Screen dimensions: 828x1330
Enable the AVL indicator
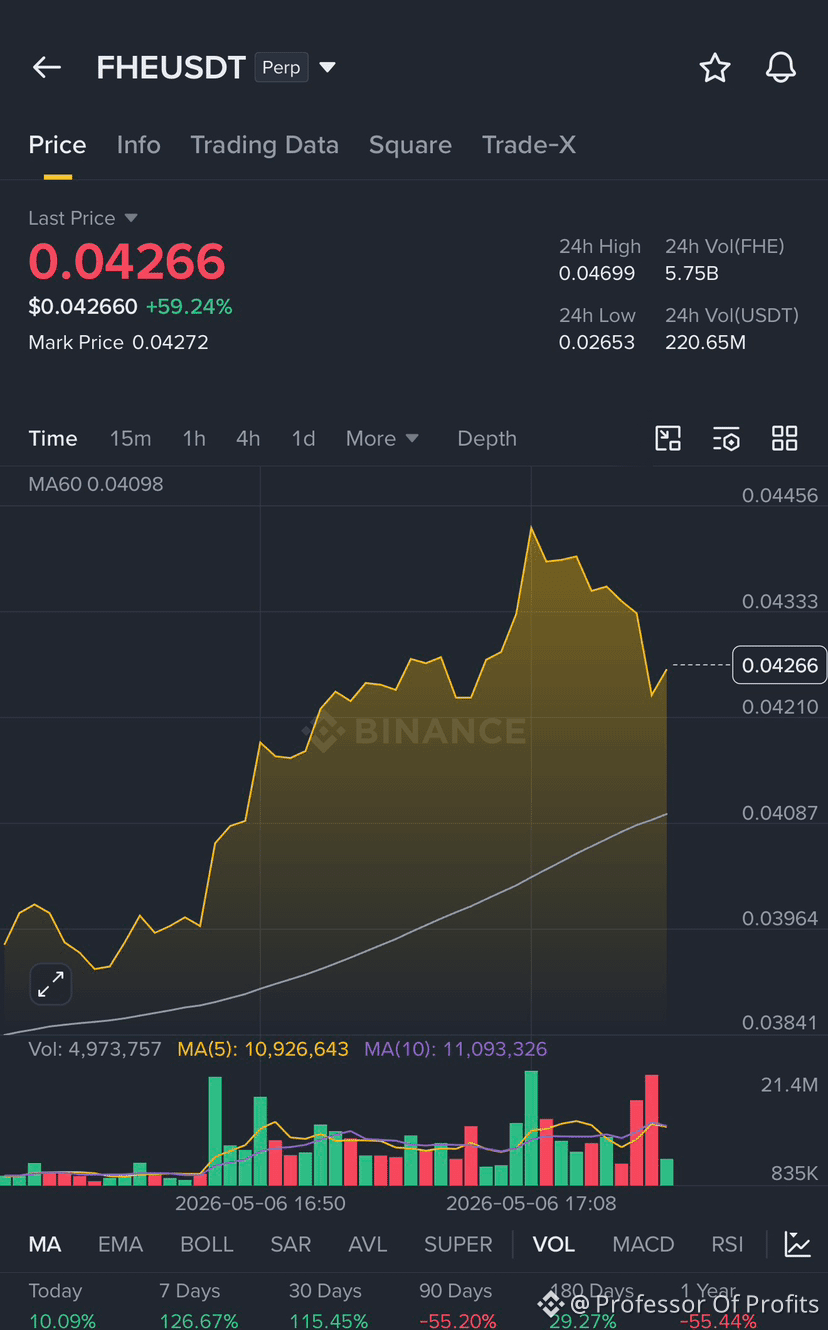coord(367,1244)
